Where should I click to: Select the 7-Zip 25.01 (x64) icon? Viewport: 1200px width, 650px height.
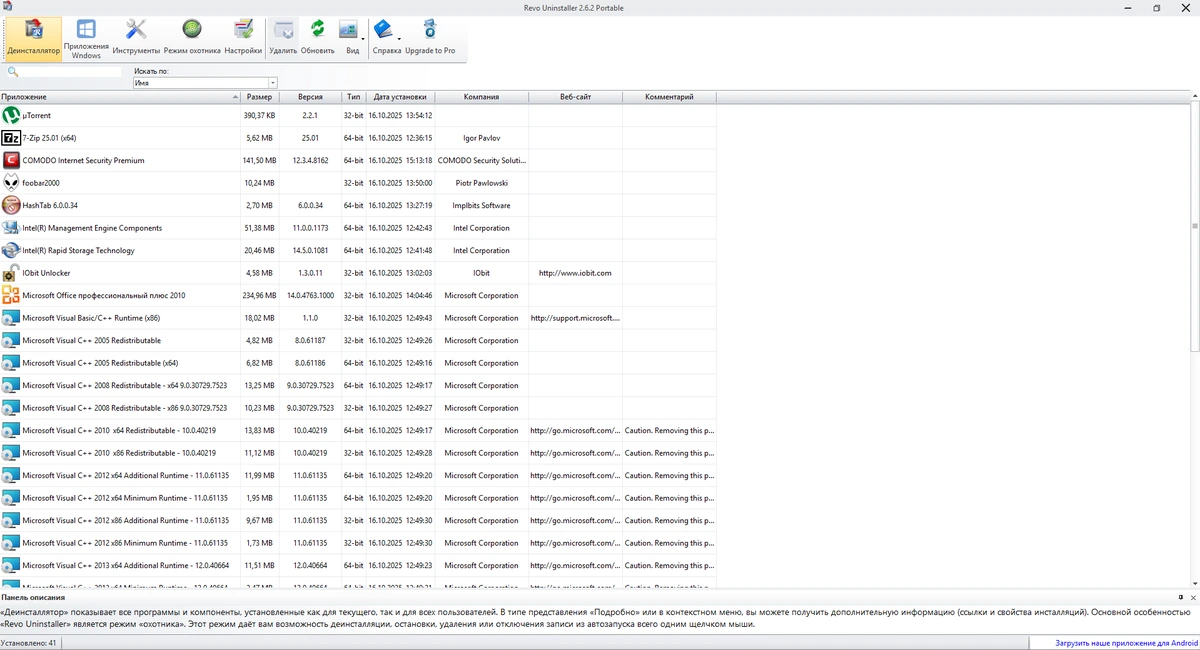point(11,138)
